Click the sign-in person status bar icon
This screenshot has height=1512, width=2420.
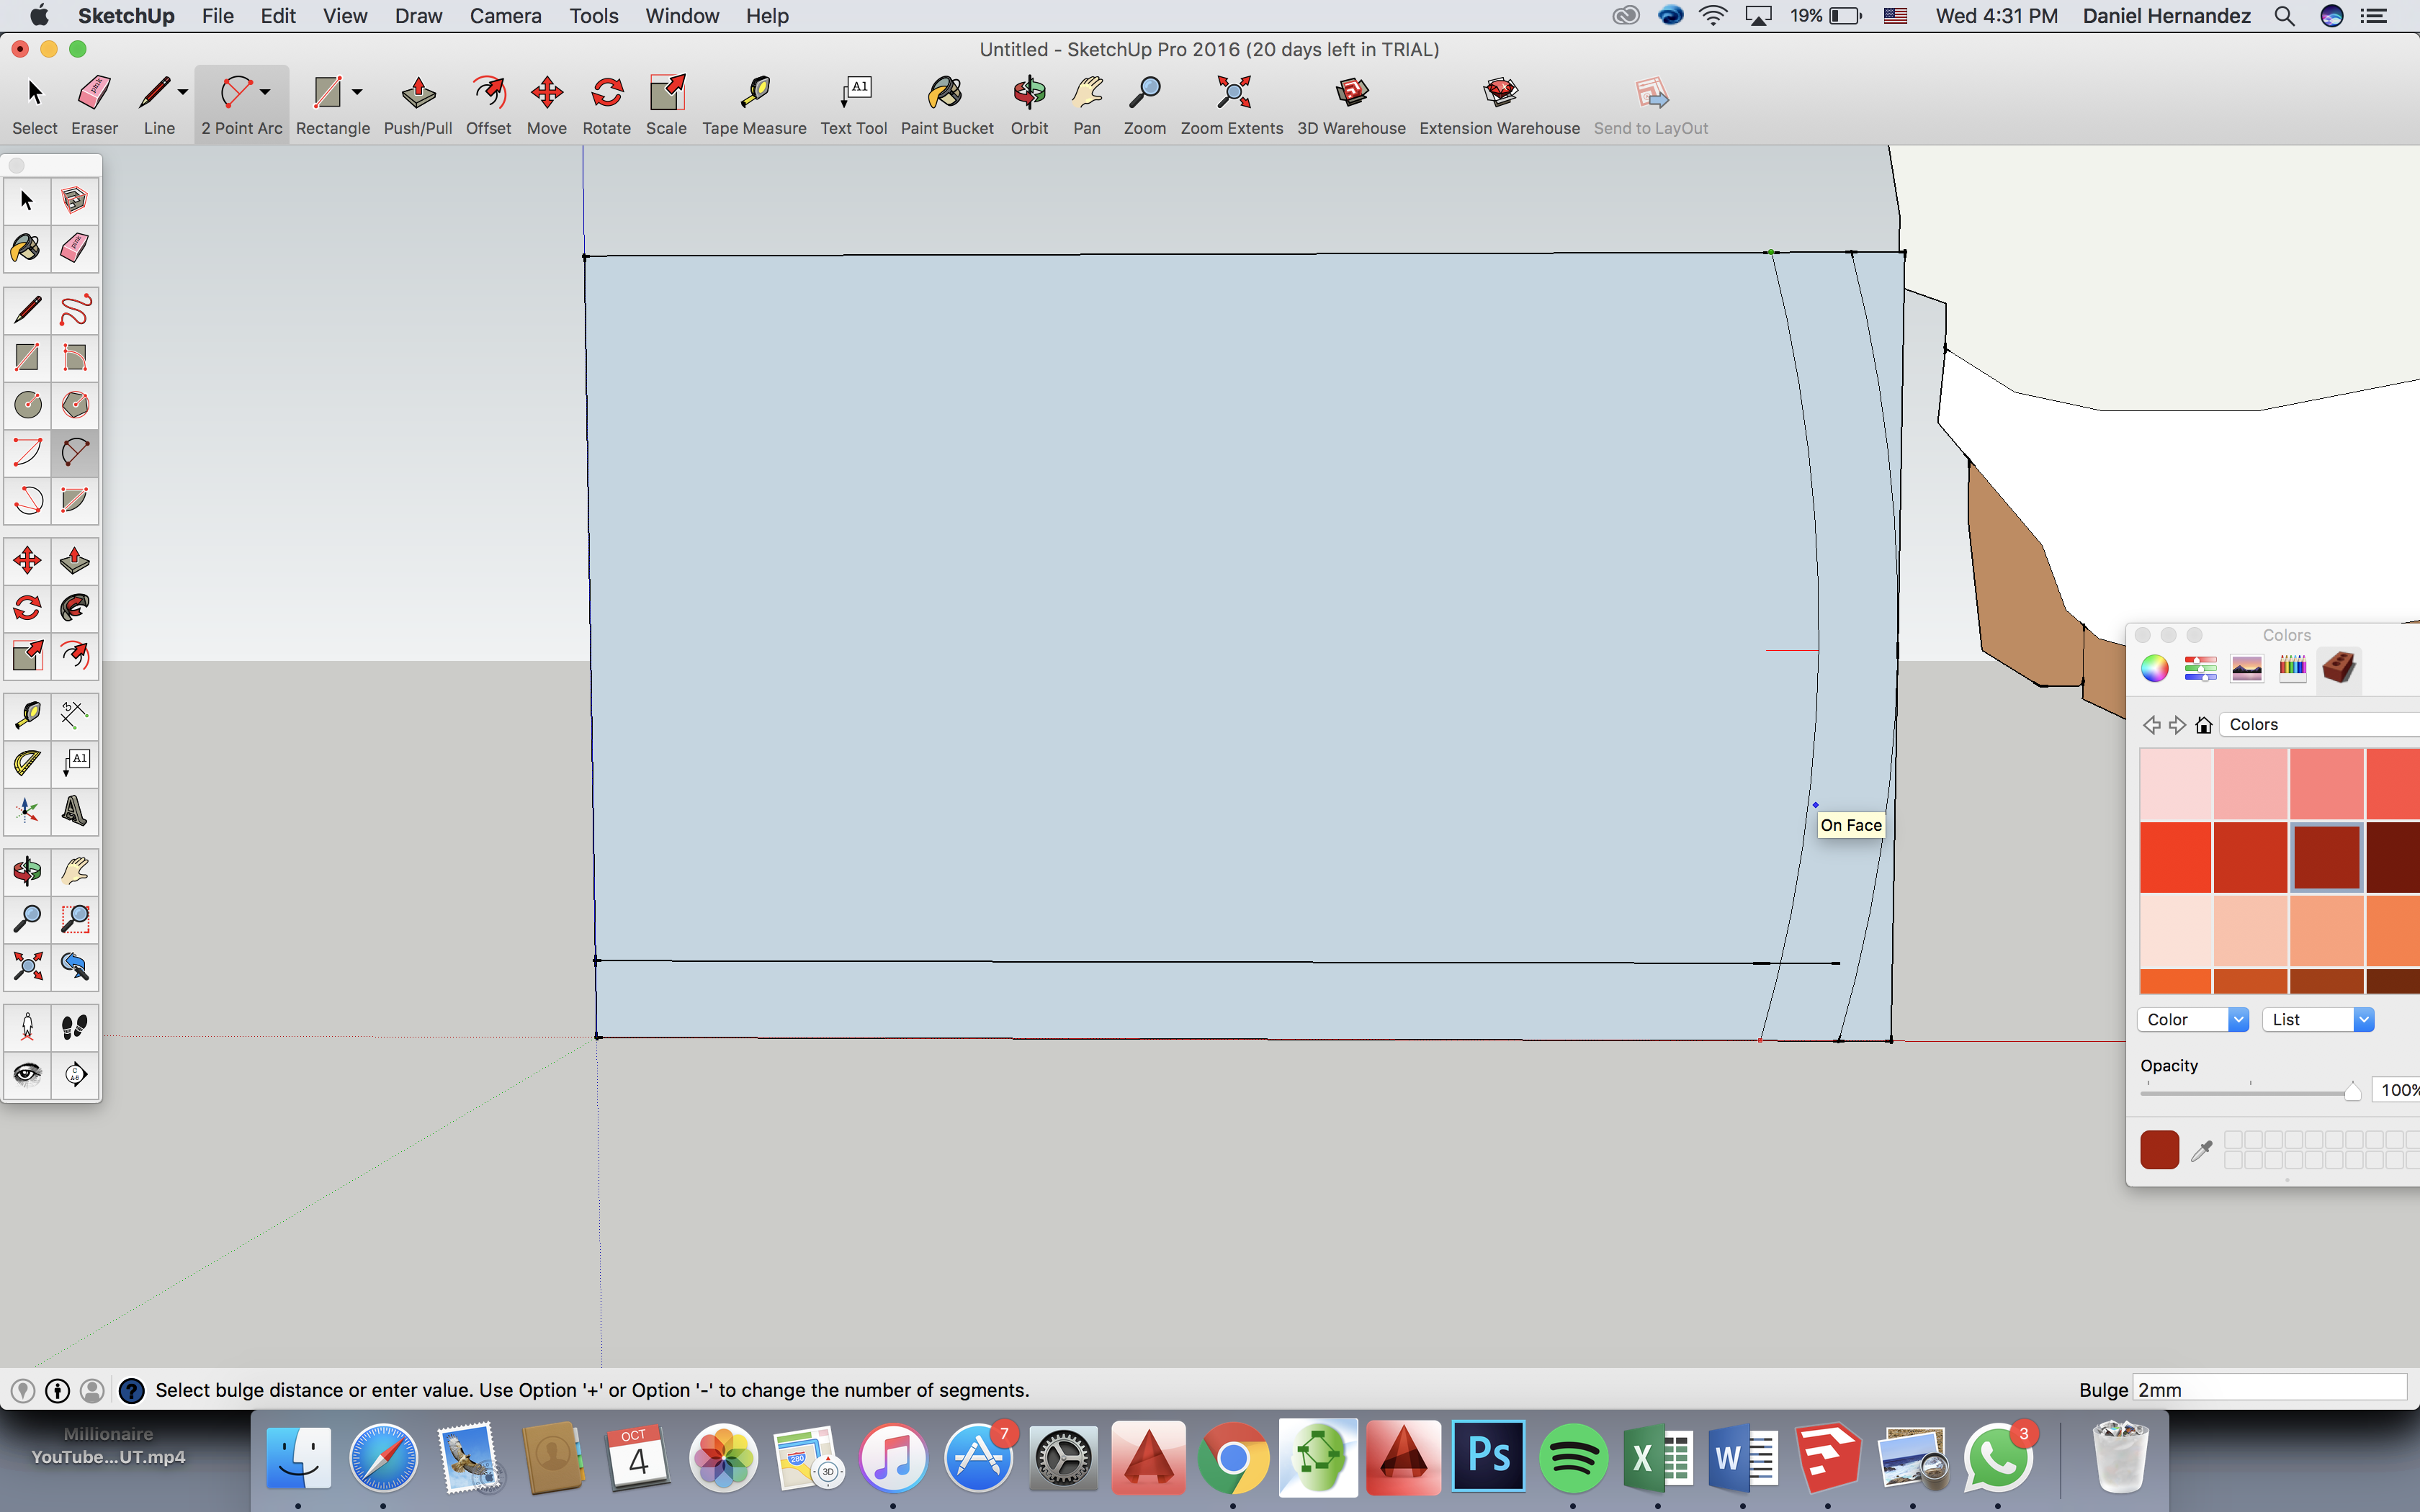[92, 1390]
